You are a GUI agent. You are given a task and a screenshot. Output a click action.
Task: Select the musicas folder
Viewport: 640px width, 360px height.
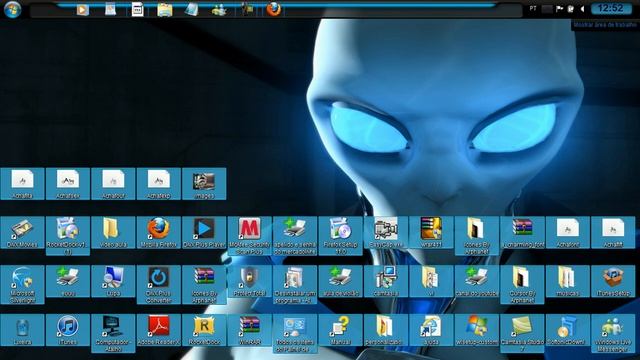[568, 281]
